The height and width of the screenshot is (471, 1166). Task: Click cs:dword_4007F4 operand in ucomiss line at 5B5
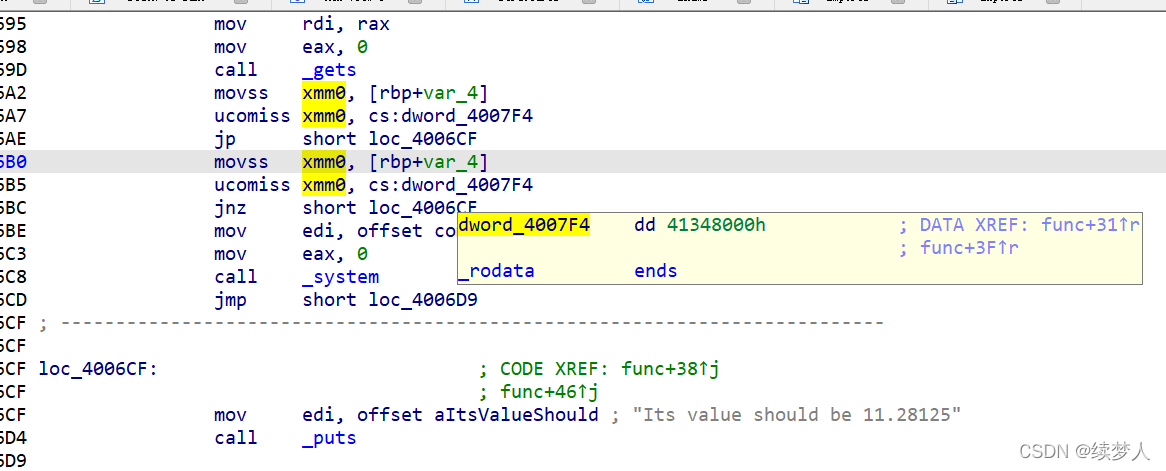pos(451,185)
